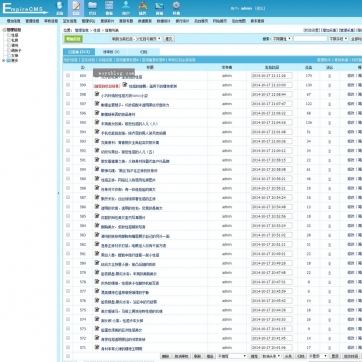Click the 修改 edit link for row 598

(x=351, y=94)
